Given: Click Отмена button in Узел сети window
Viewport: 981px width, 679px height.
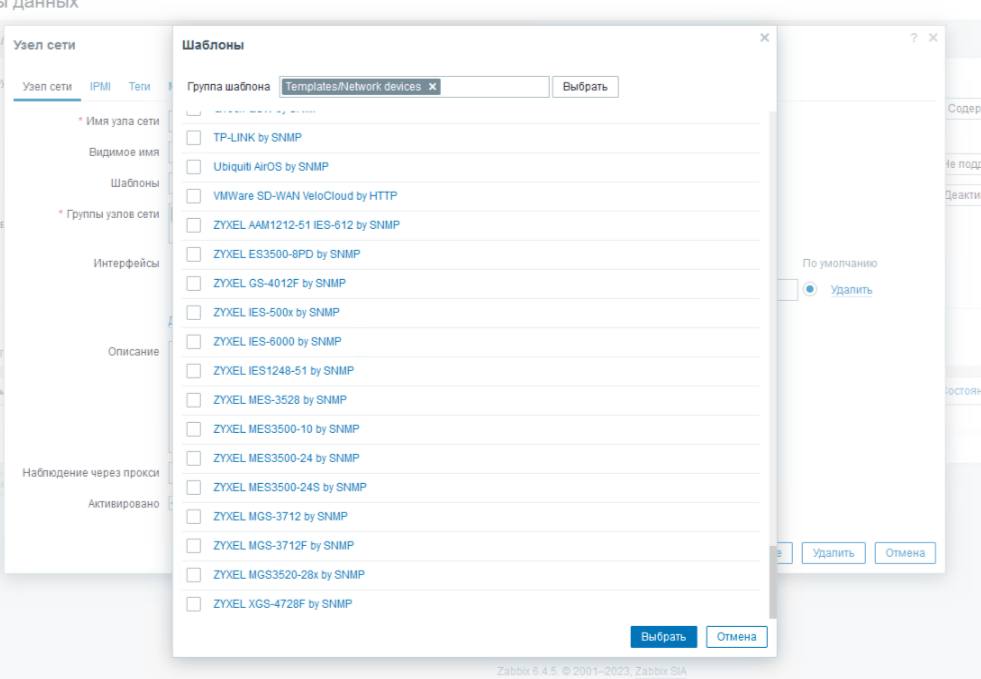Looking at the screenshot, I should 905,553.
